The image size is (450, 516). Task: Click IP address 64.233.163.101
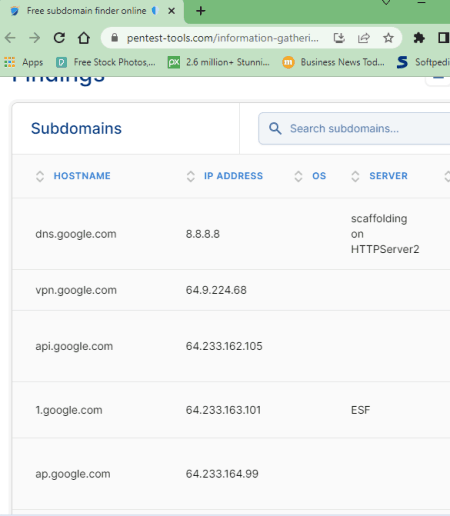coord(223,410)
